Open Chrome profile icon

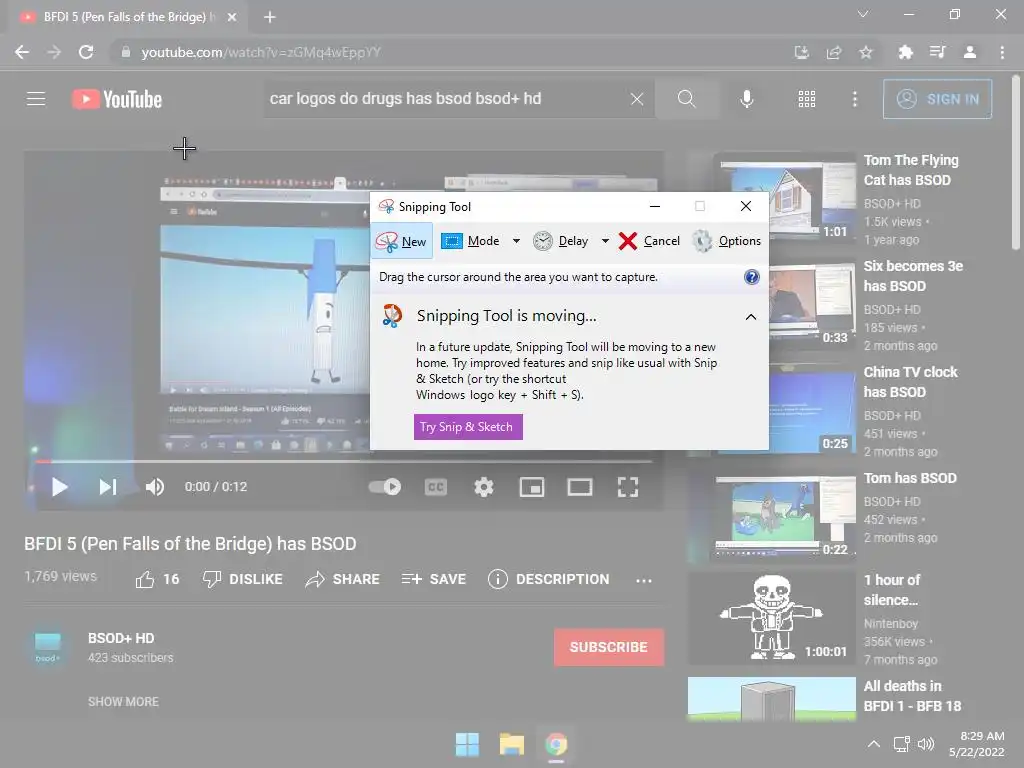click(x=970, y=52)
